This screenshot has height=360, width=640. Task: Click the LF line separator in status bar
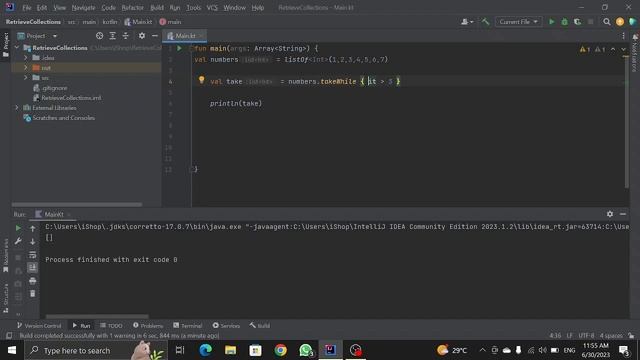(569, 336)
